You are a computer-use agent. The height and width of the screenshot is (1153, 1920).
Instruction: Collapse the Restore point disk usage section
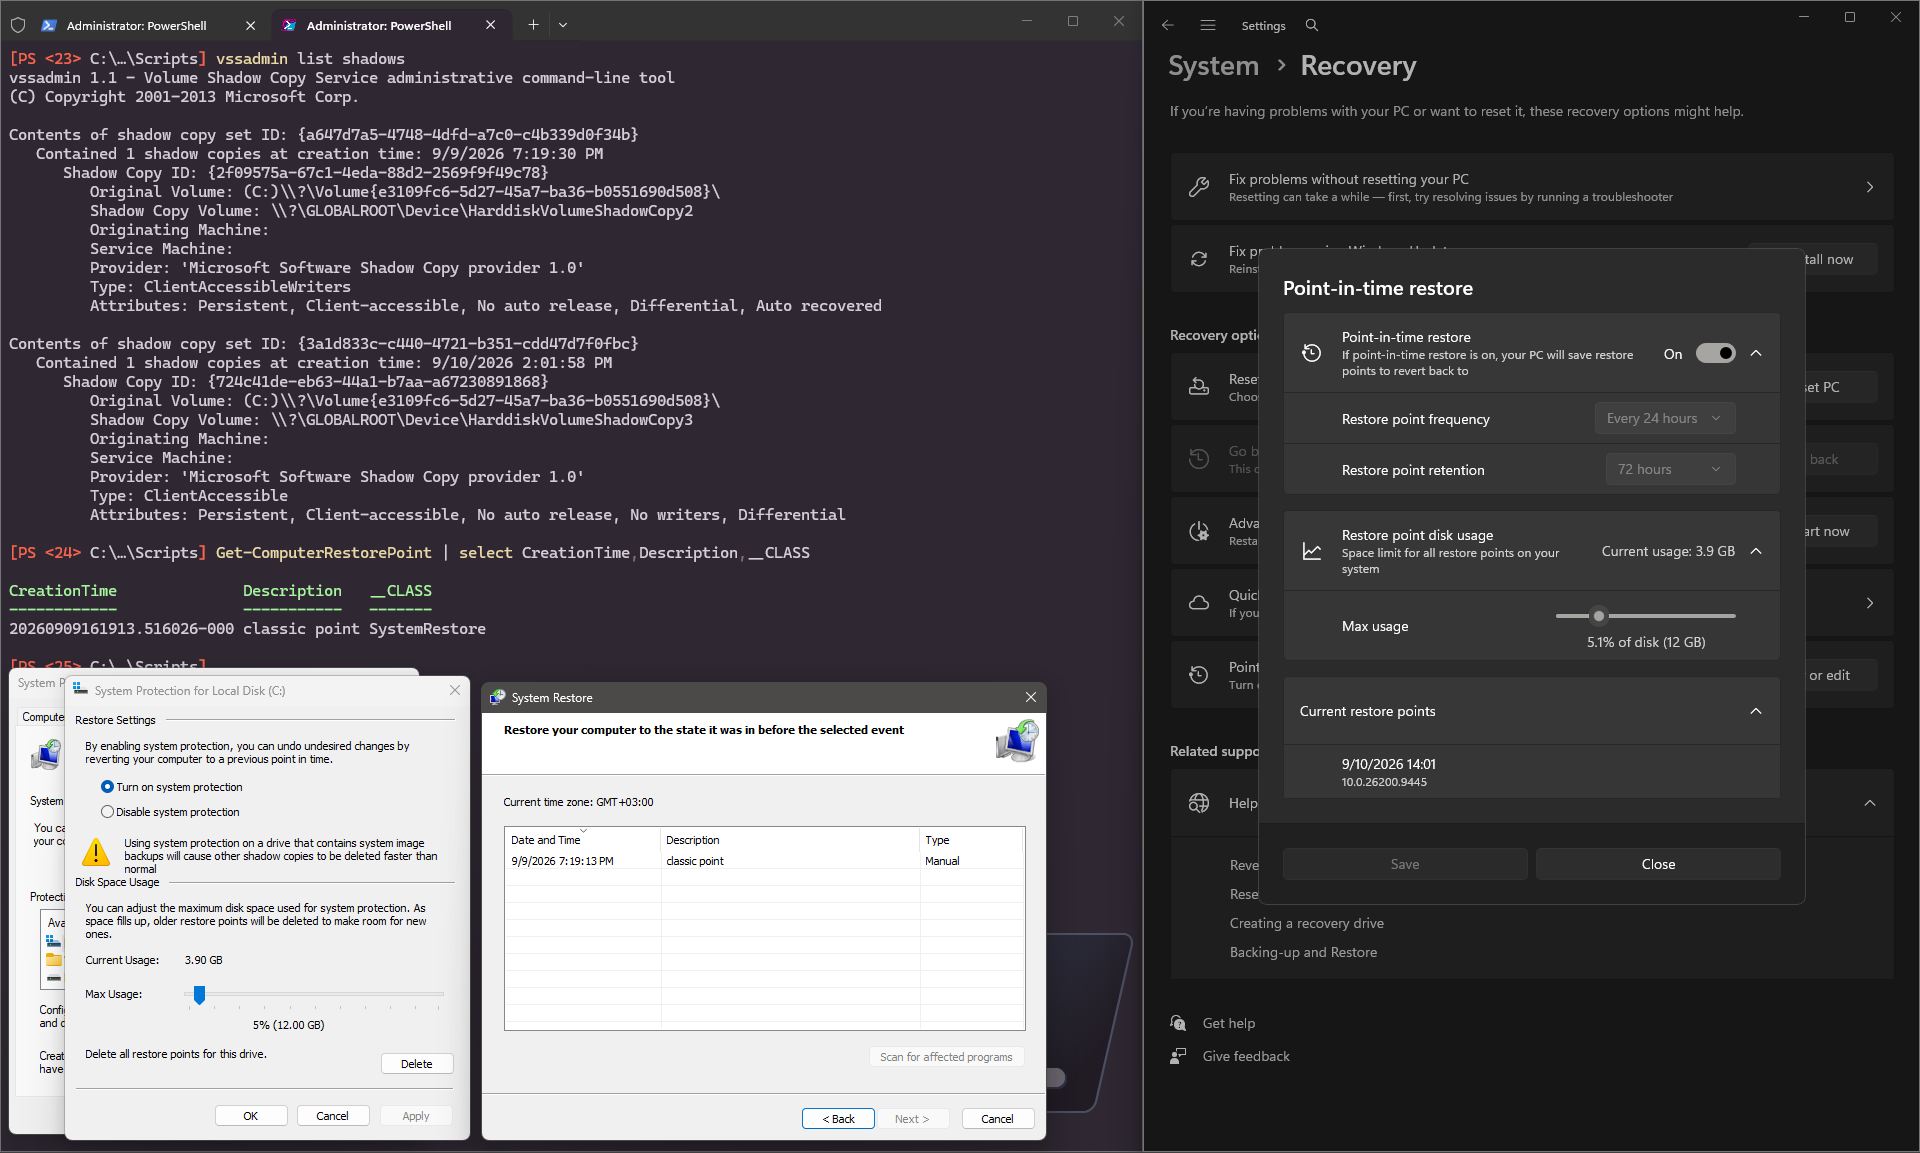click(1756, 551)
